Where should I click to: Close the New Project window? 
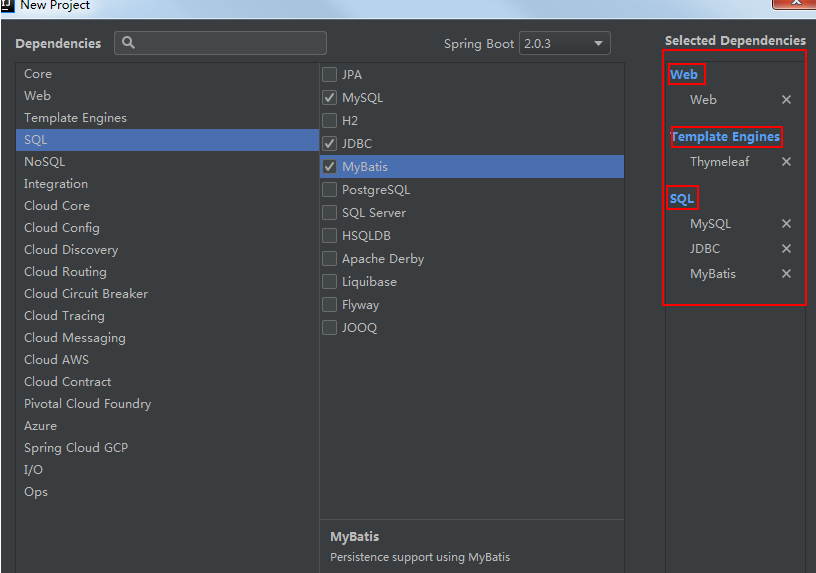point(794,4)
